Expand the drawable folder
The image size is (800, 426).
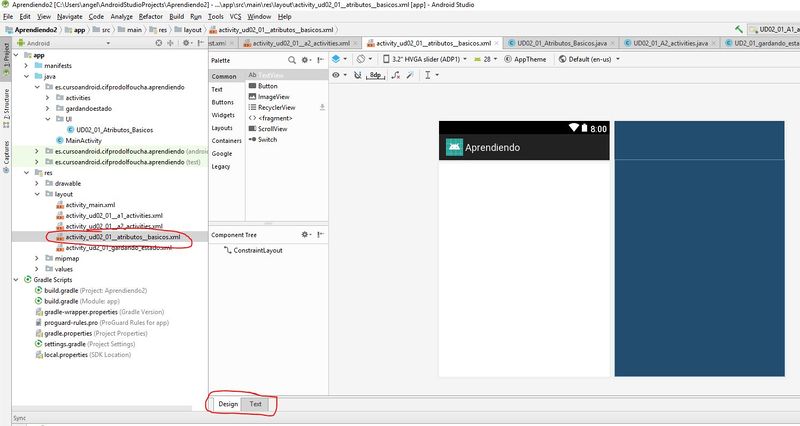coord(37,184)
